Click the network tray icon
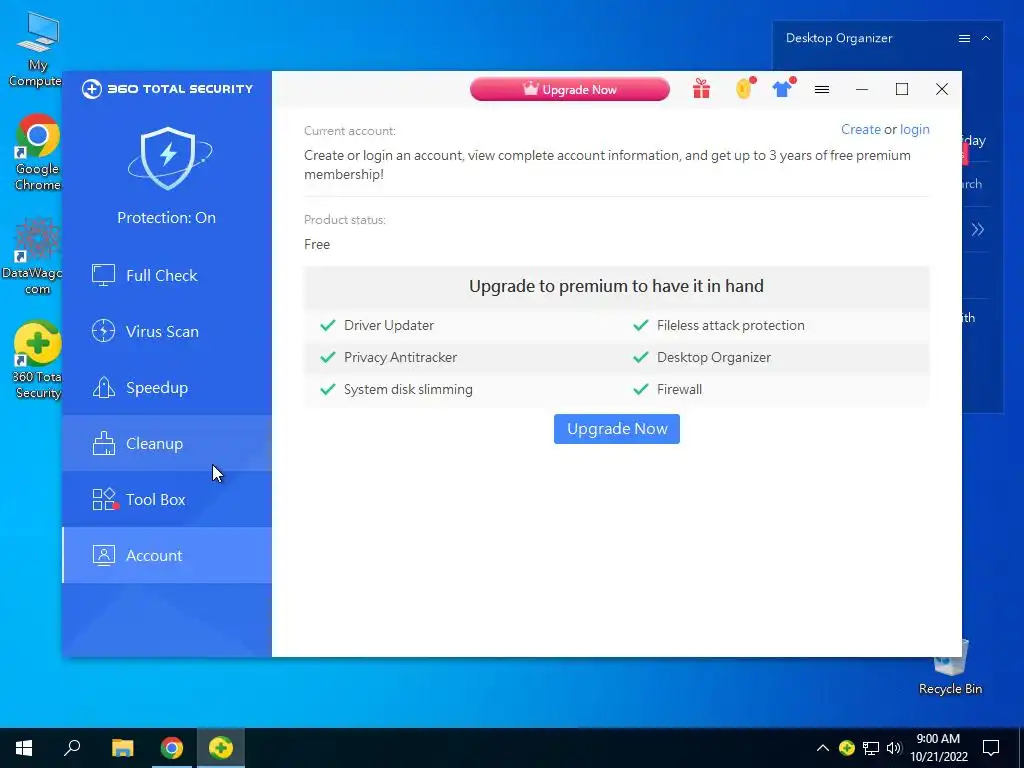The width and height of the screenshot is (1024, 768). (871, 748)
